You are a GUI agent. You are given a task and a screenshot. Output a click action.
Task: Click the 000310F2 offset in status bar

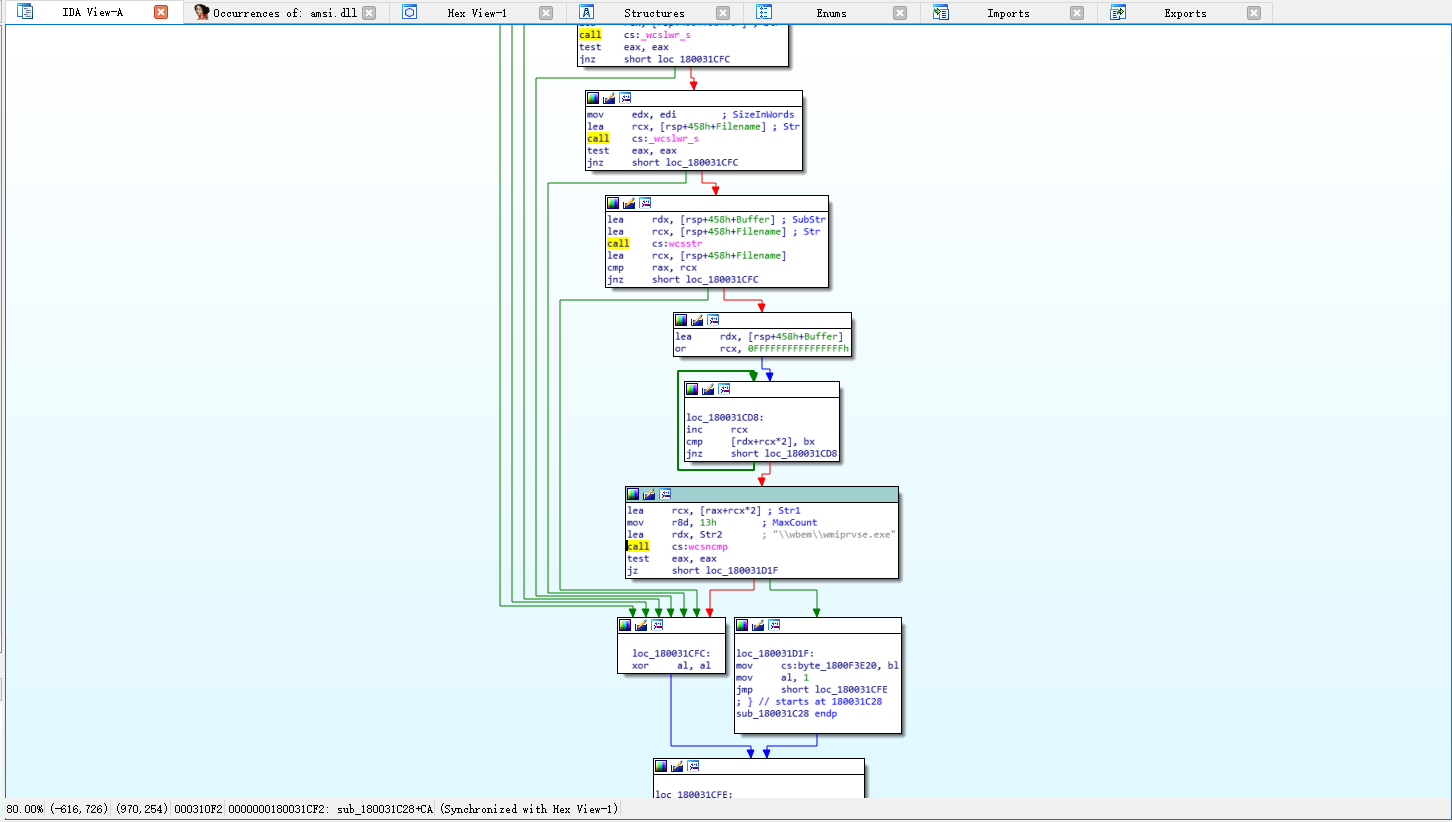tap(198, 808)
